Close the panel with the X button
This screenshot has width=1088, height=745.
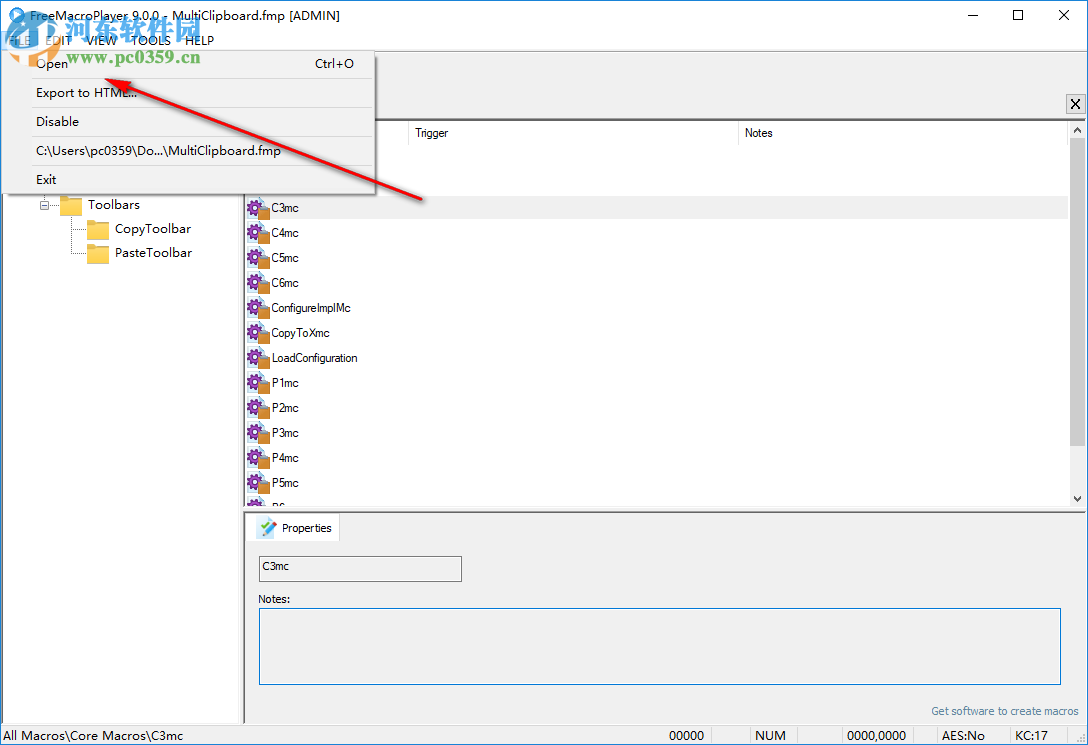(1075, 104)
